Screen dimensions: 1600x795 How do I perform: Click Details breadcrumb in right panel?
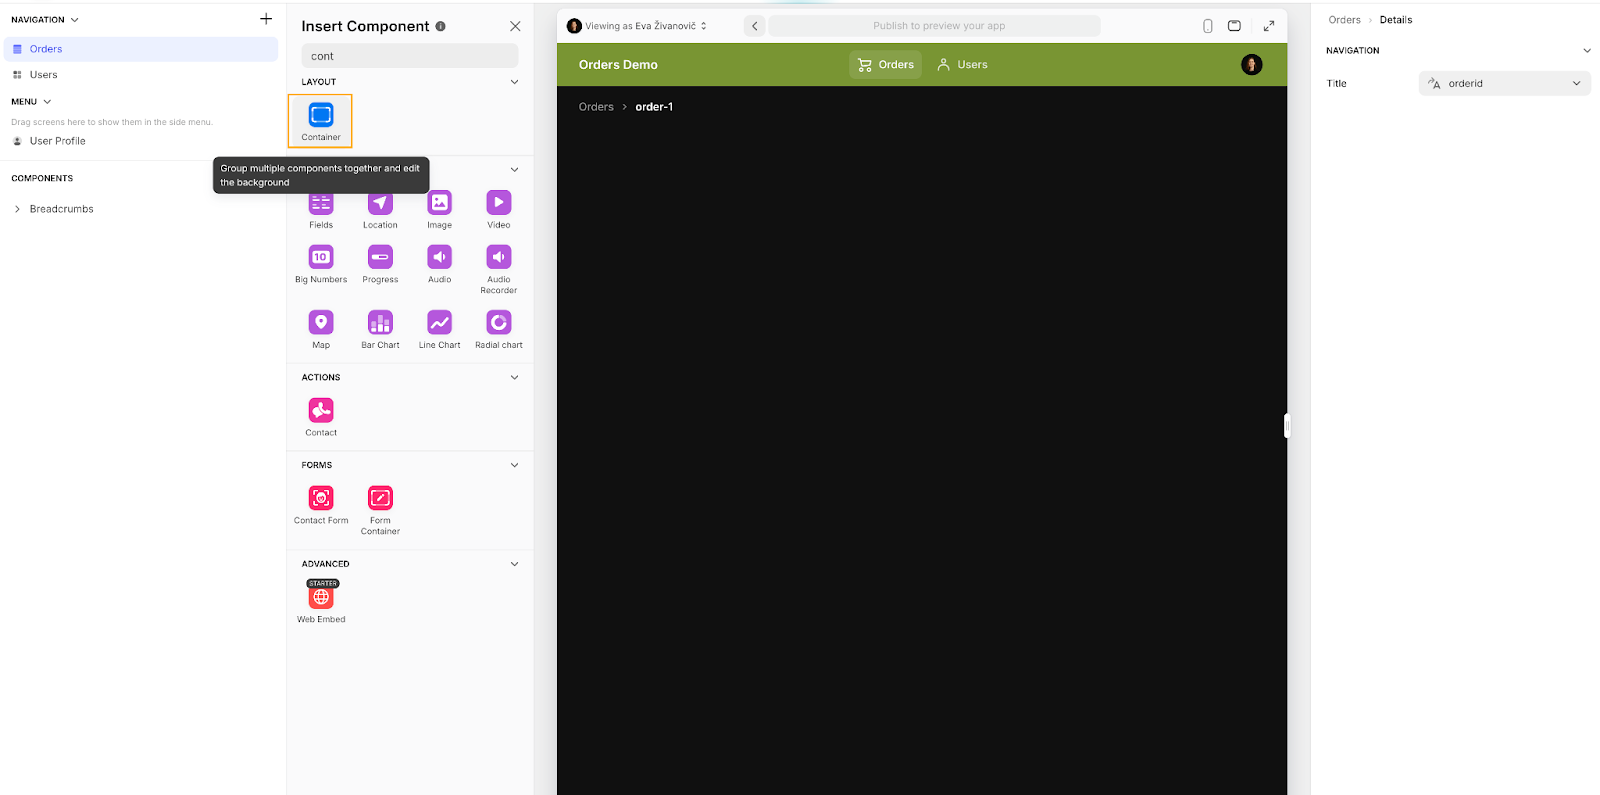pos(1396,20)
